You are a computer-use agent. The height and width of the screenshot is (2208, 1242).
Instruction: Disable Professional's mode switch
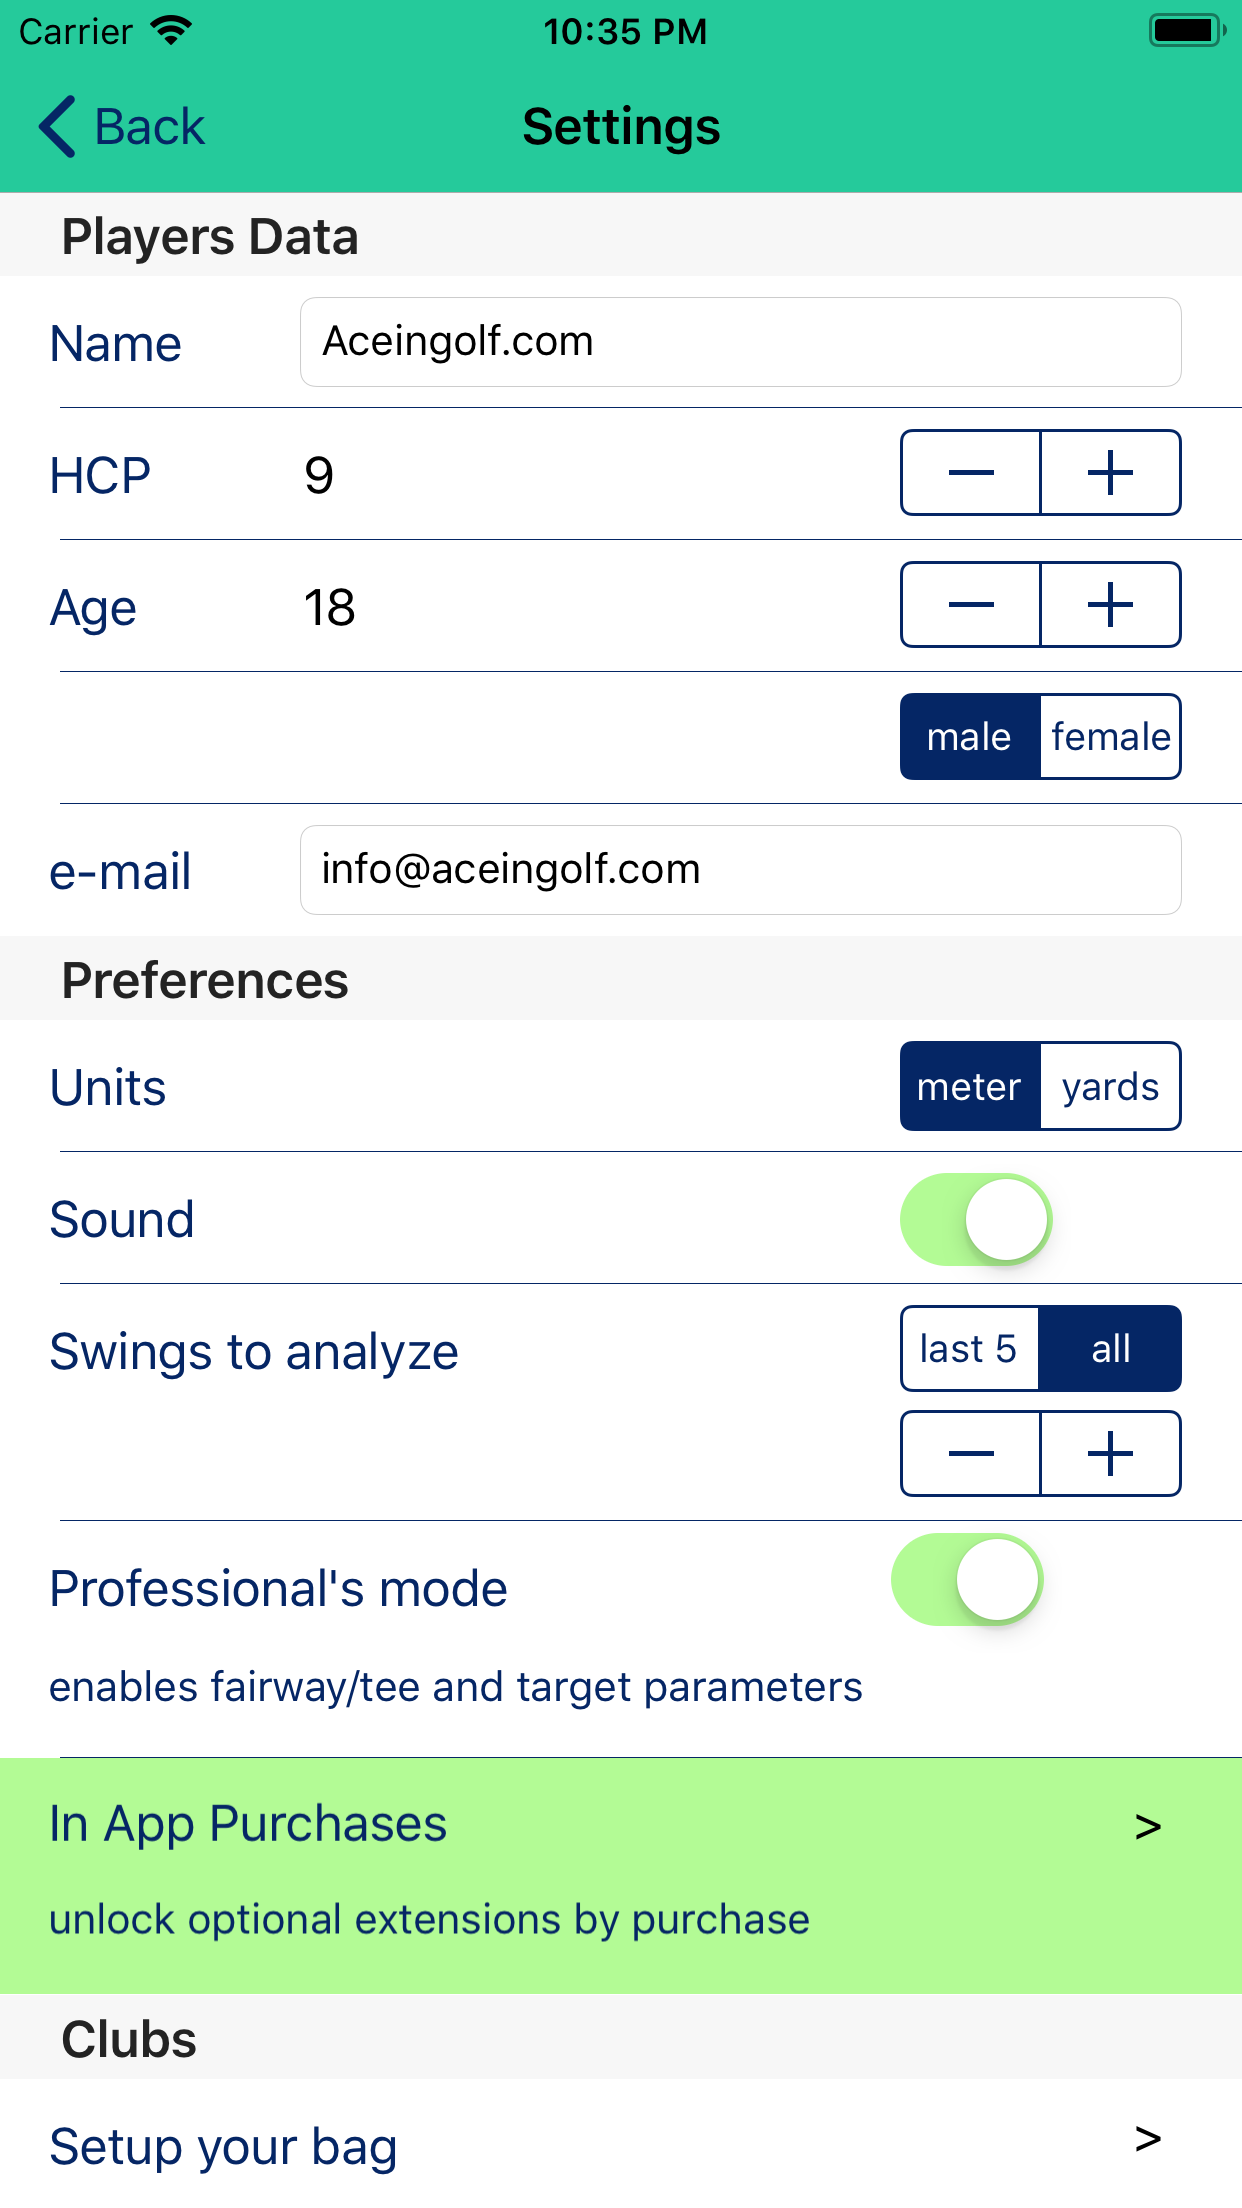coord(966,1579)
